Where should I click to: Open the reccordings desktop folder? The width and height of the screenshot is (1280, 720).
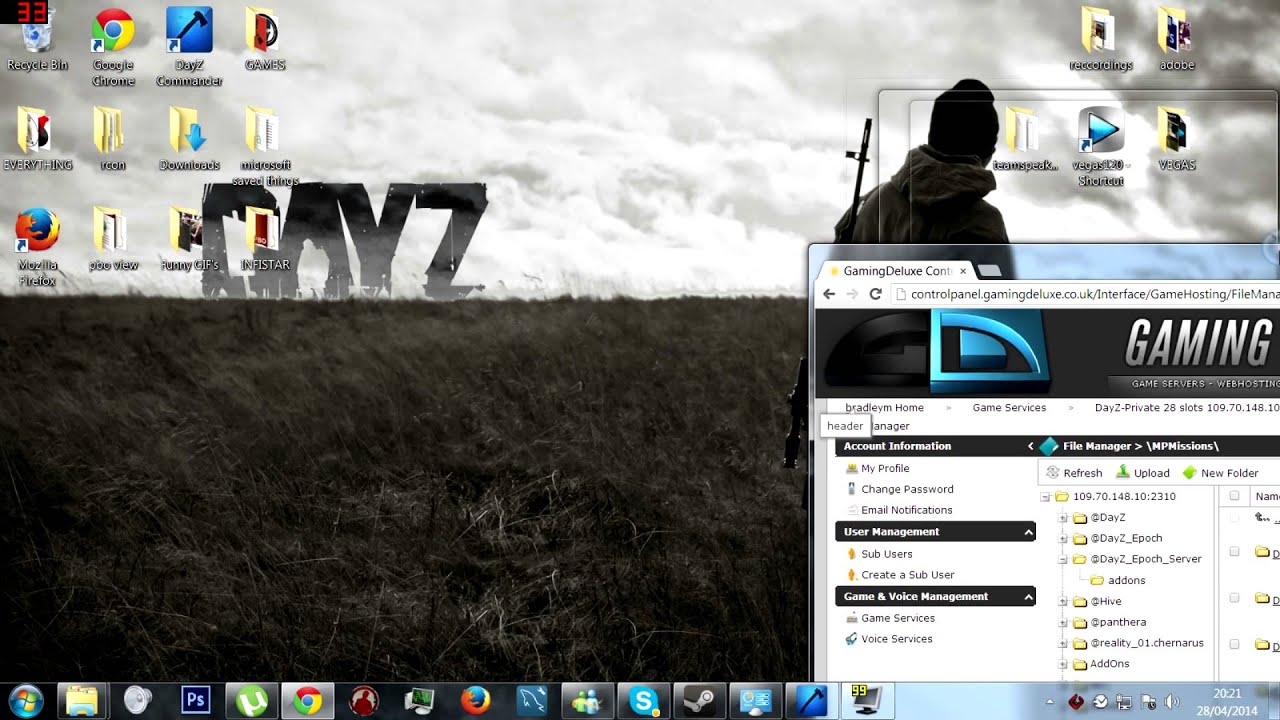click(x=1101, y=40)
